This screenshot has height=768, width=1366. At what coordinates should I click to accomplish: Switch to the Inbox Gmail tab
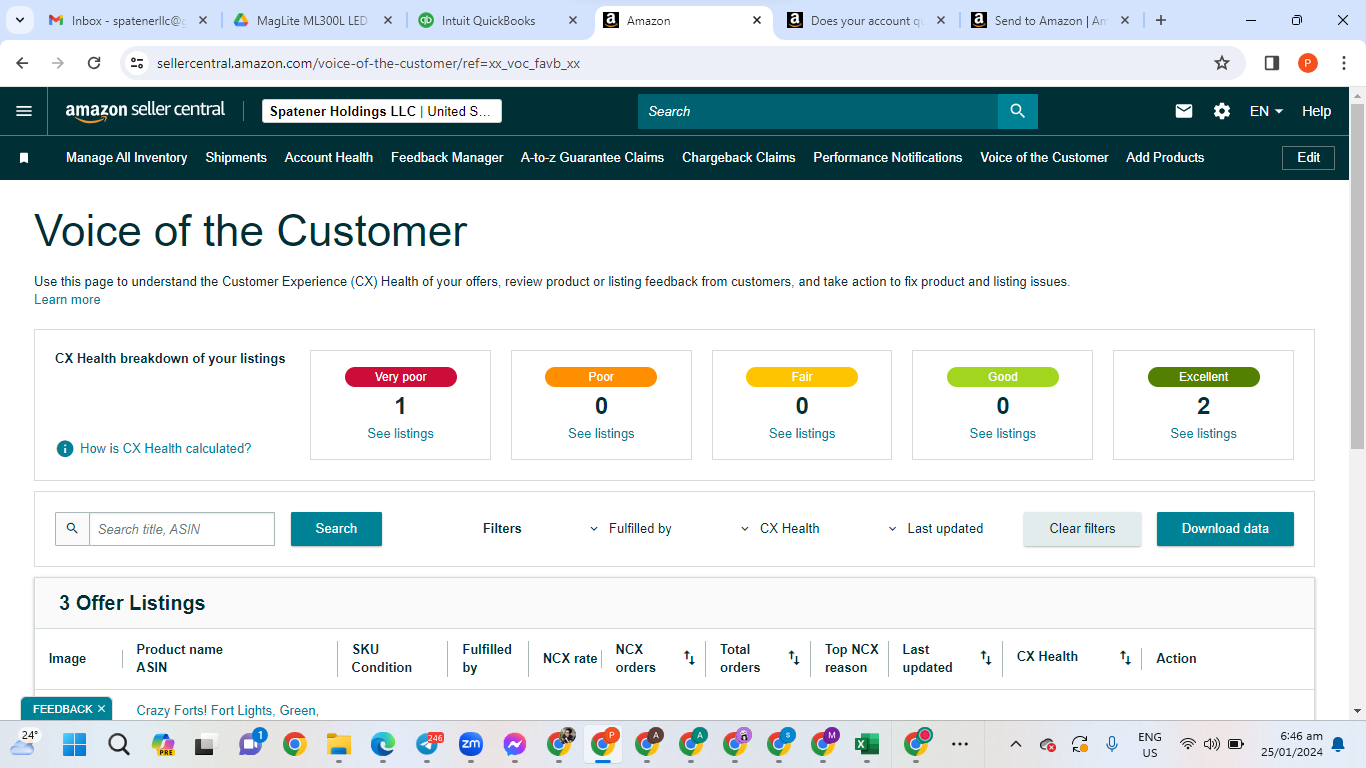click(130, 20)
